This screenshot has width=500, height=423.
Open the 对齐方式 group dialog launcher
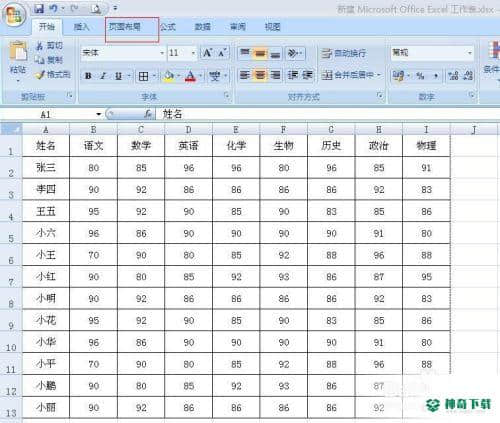pyautogui.click(x=380, y=96)
